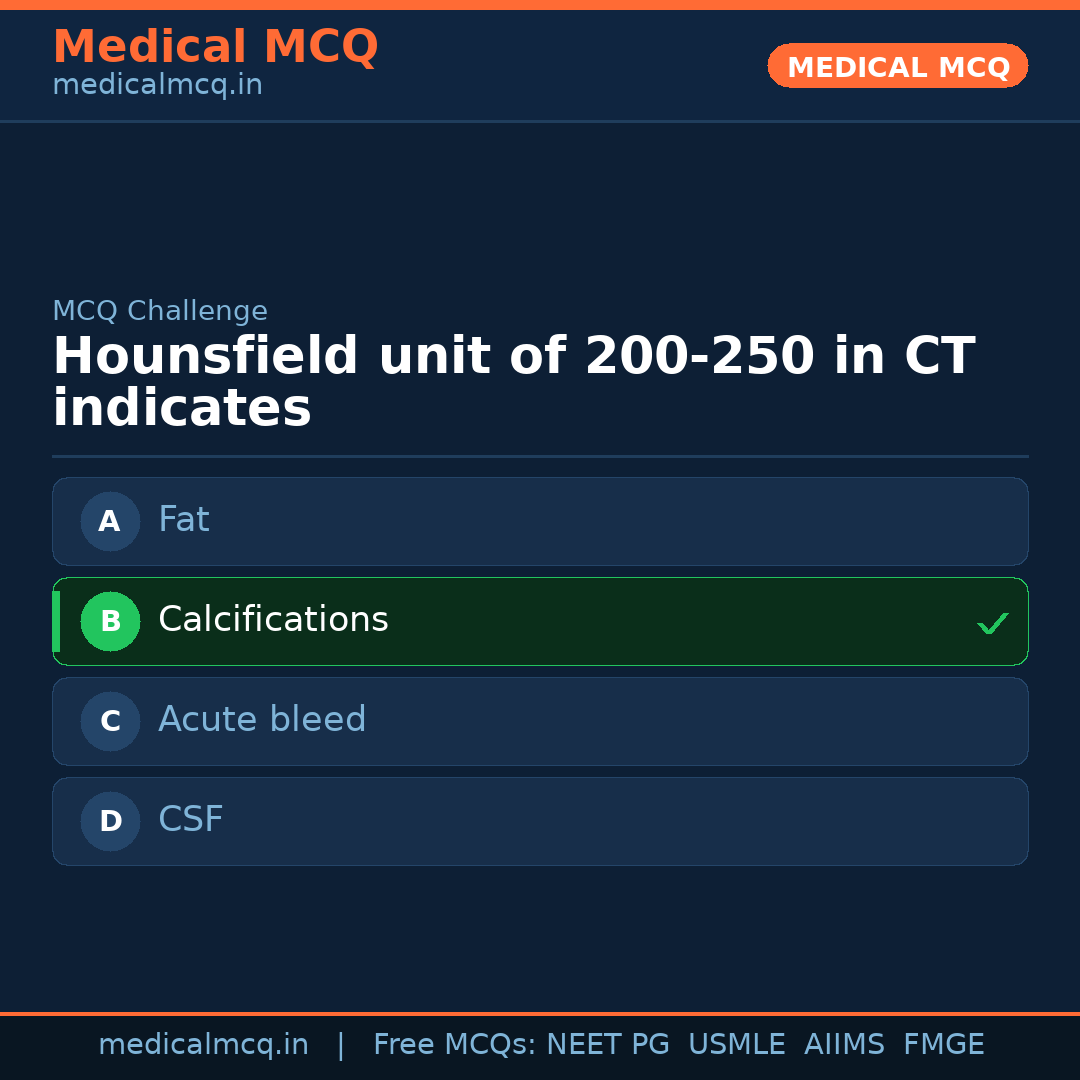Click the Hounsfield unit question heading
Screen dimensions: 1080x1080
coord(513,382)
